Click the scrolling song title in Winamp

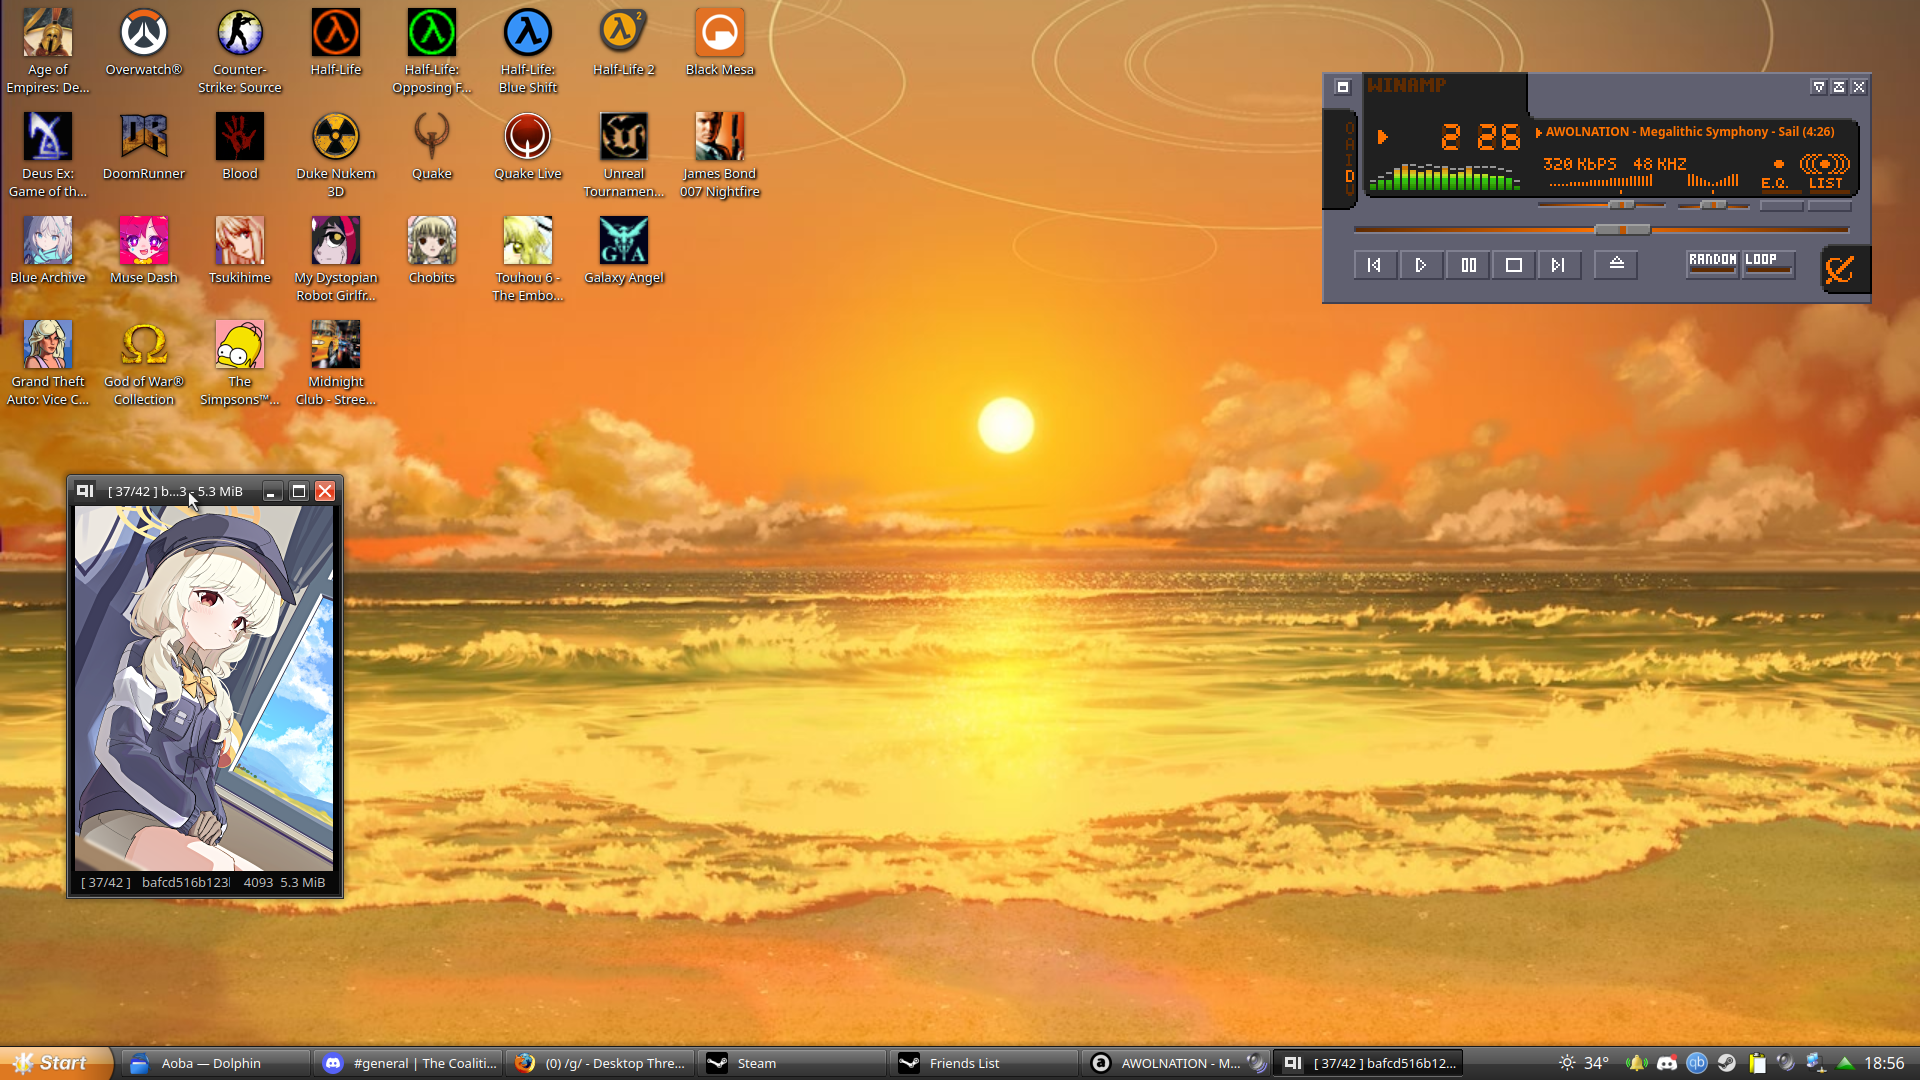[1689, 132]
